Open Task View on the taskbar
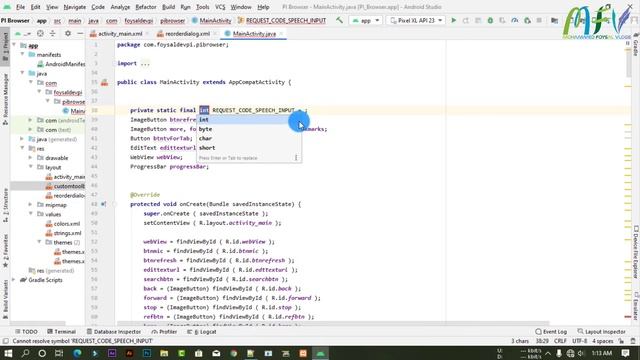 59,353
